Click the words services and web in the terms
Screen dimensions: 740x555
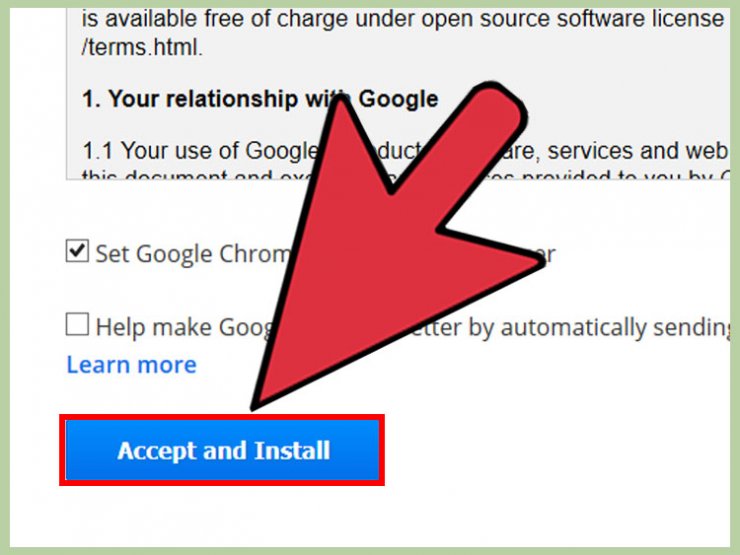tap(636, 151)
